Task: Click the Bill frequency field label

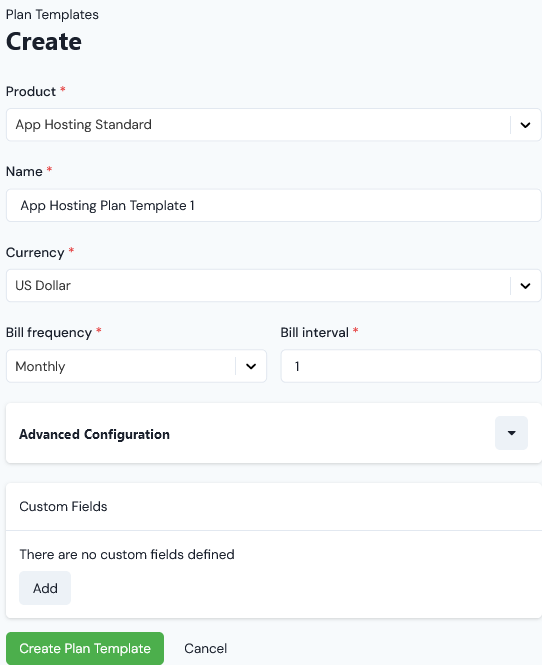Action: click(x=49, y=332)
